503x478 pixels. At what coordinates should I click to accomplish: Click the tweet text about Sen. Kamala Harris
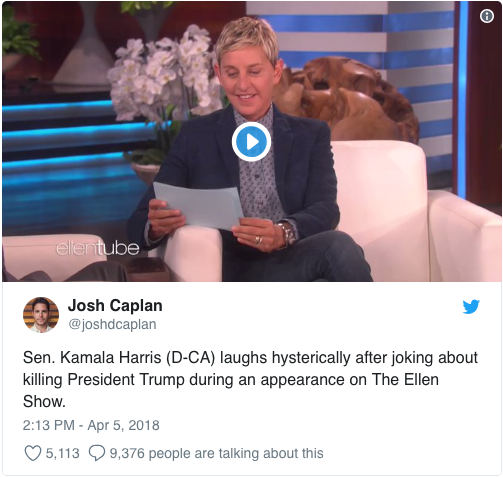(x=250, y=379)
